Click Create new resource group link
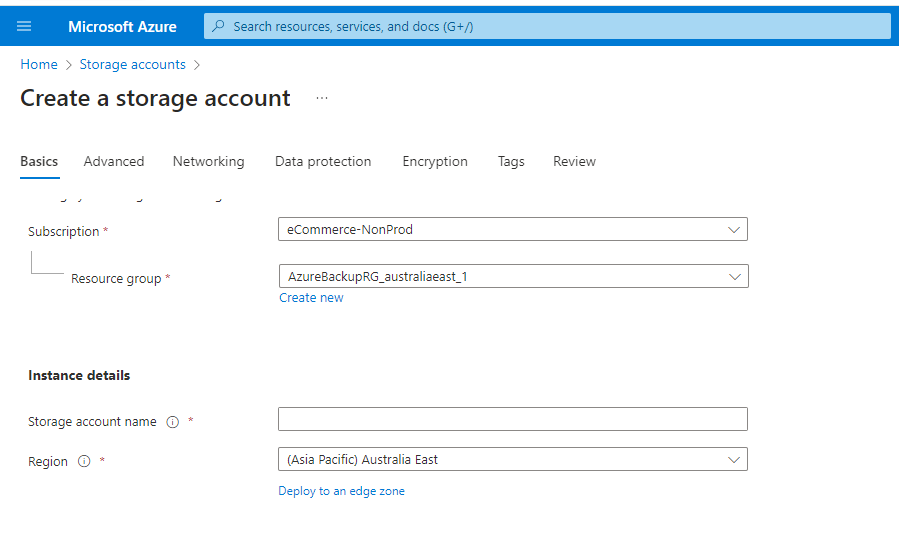This screenshot has height=540, width=899. (311, 298)
